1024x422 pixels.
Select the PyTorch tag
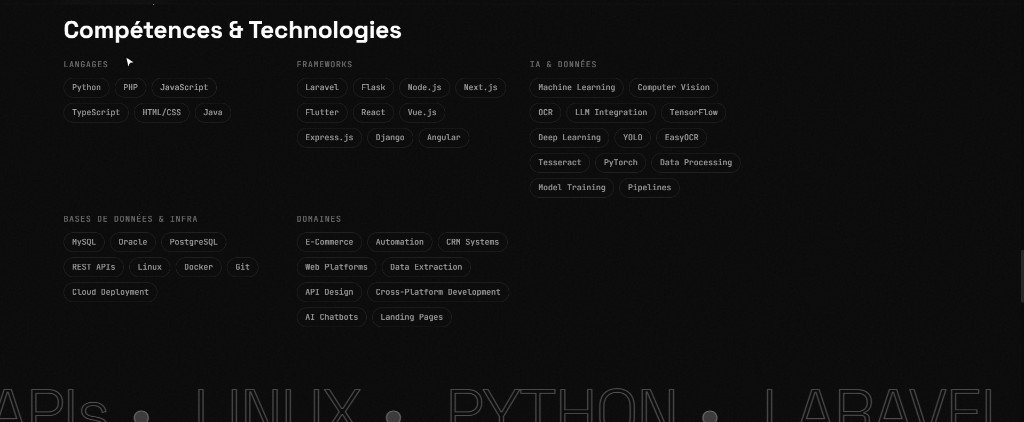pyautogui.click(x=620, y=163)
